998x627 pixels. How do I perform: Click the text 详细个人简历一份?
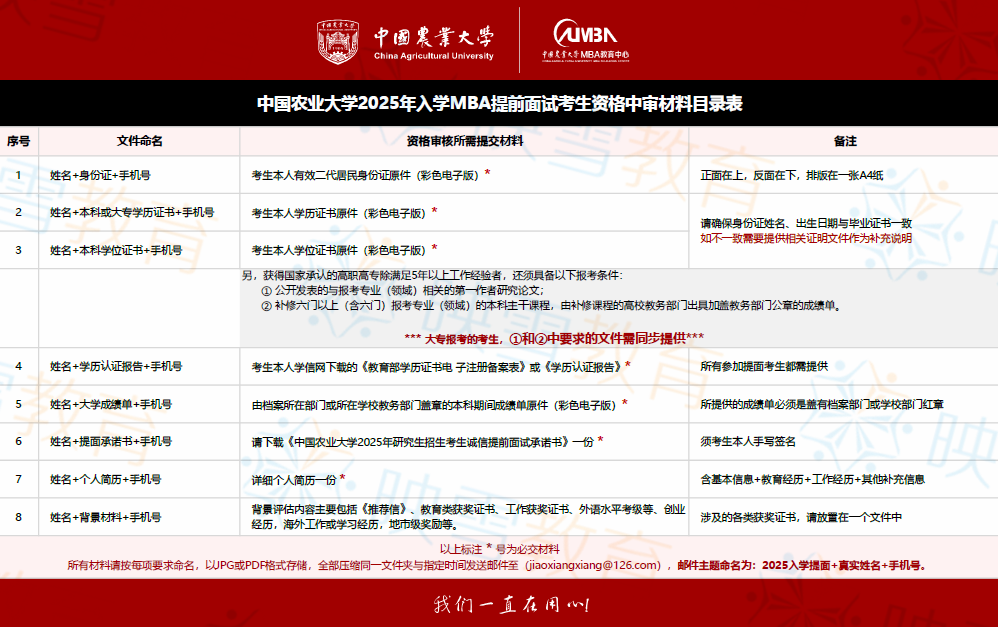(x=293, y=480)
